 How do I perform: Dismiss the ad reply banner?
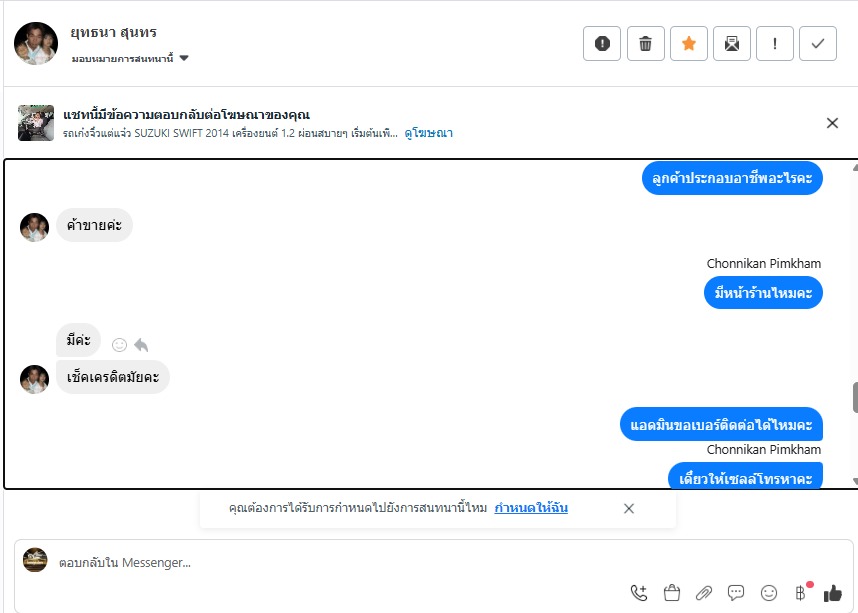(x=832, y=123)
